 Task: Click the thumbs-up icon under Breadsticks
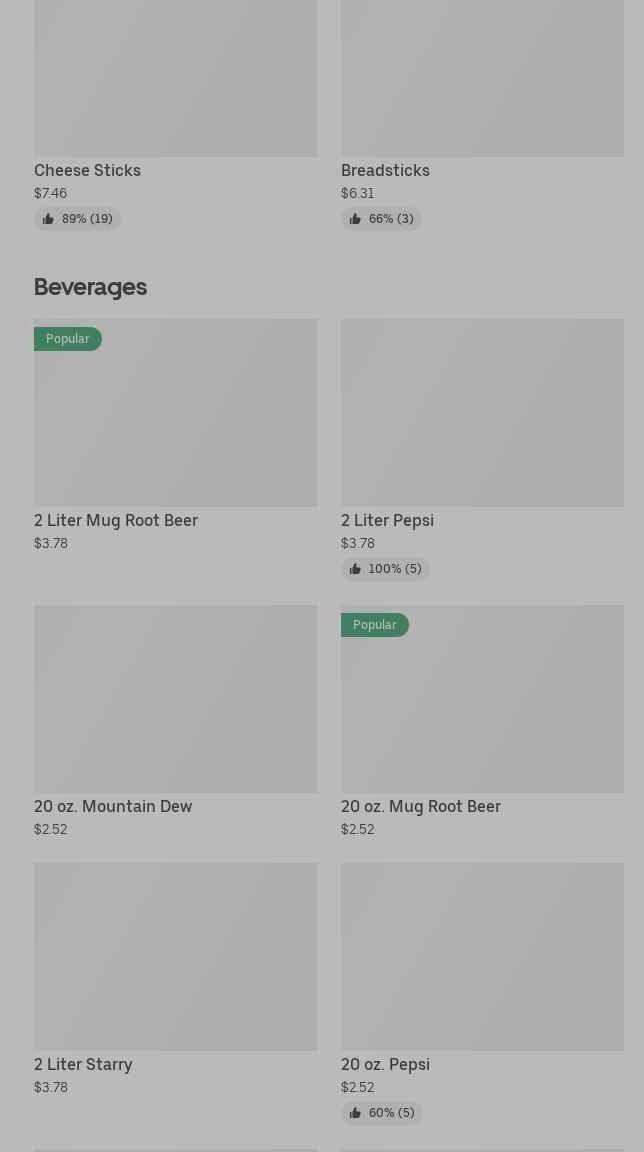pyautogui.click(x=355, y=219)
